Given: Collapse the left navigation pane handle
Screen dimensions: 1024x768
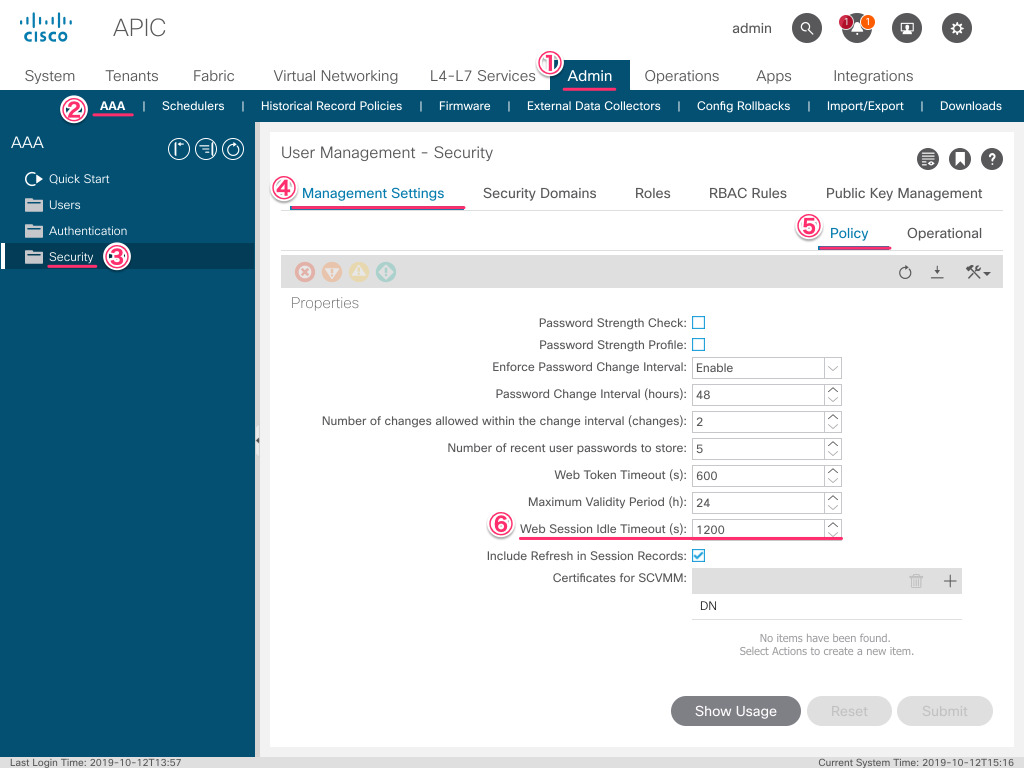Looking at the screenshot, I should (257, 440).
